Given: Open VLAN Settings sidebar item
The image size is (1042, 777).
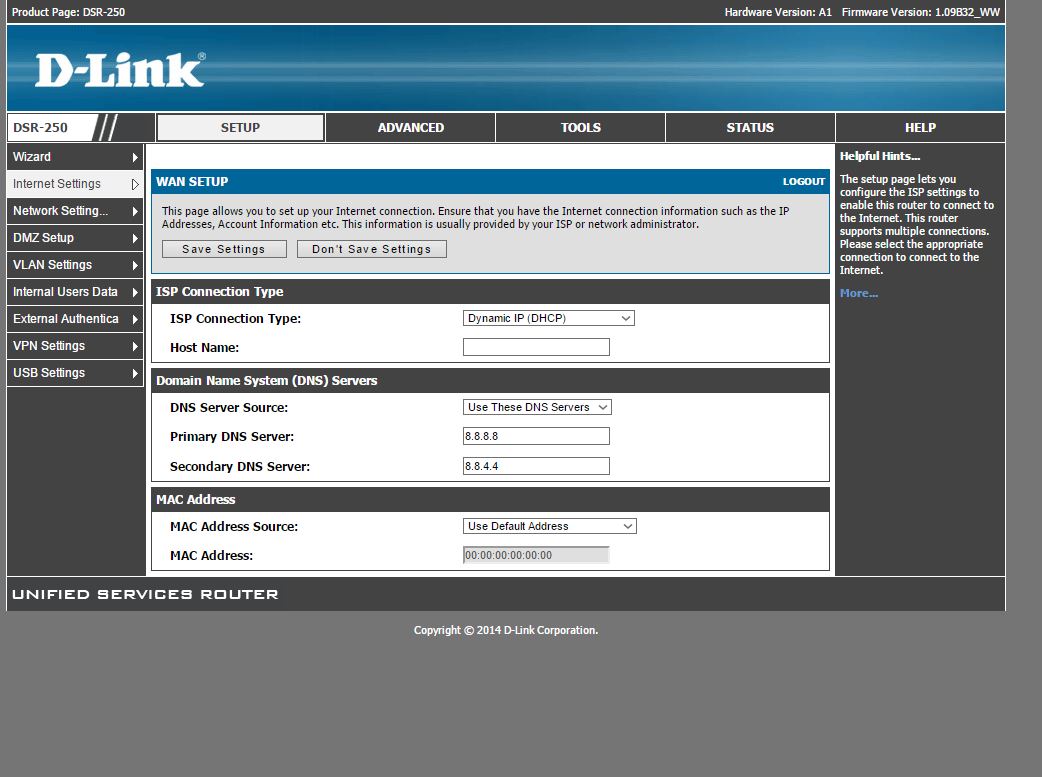Looking at the screenshot, I should click(75, 265).
